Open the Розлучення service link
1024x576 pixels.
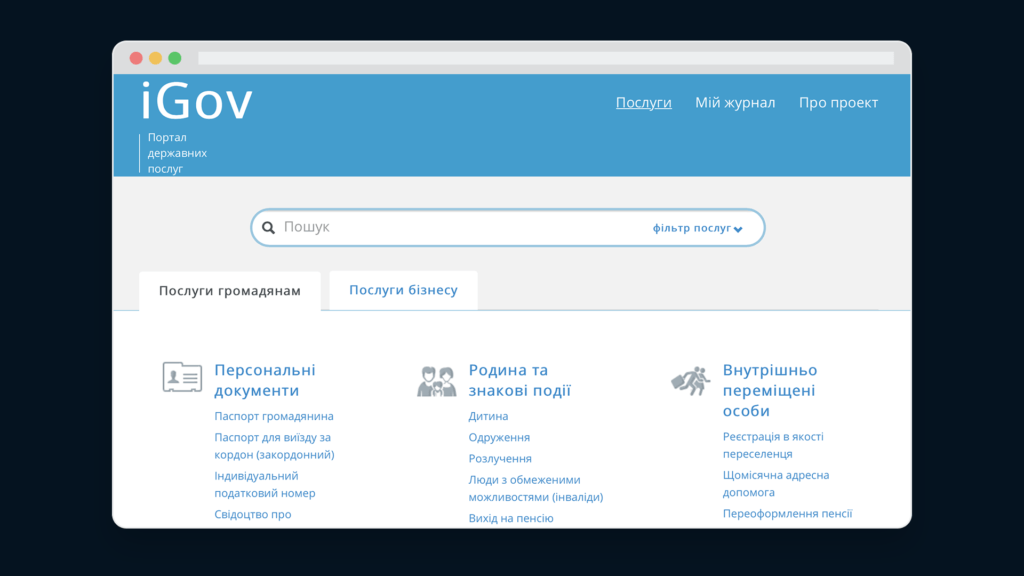click(x=500, y=458)
